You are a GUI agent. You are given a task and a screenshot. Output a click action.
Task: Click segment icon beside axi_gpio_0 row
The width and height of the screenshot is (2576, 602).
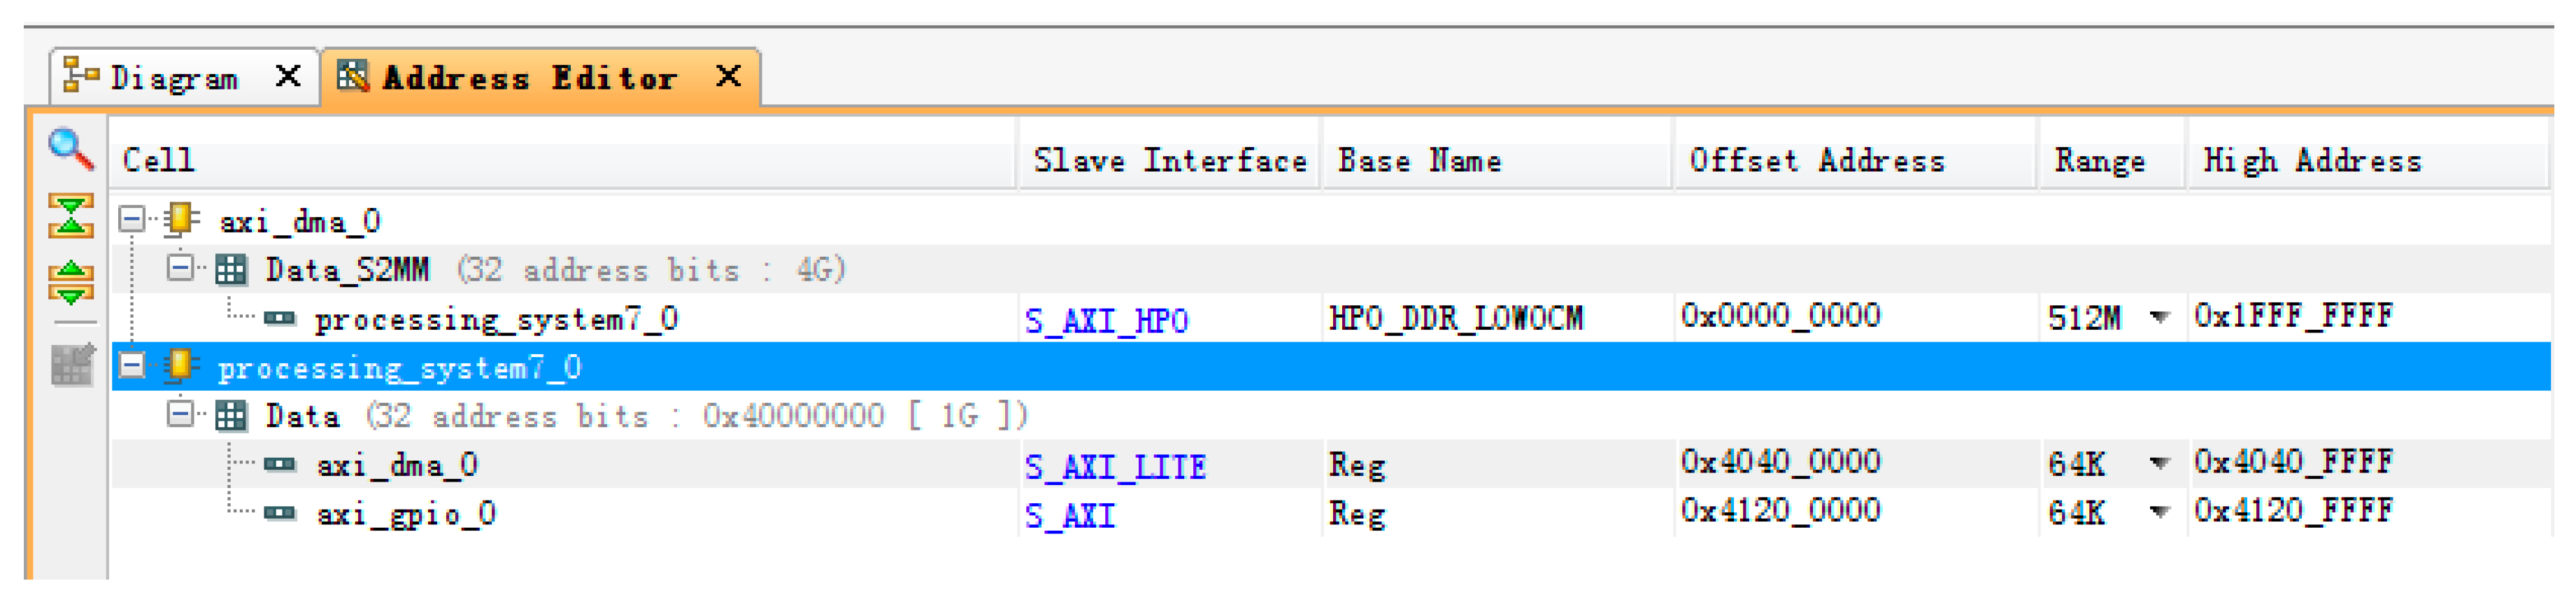pyautogui.click(x=280, y=514)
